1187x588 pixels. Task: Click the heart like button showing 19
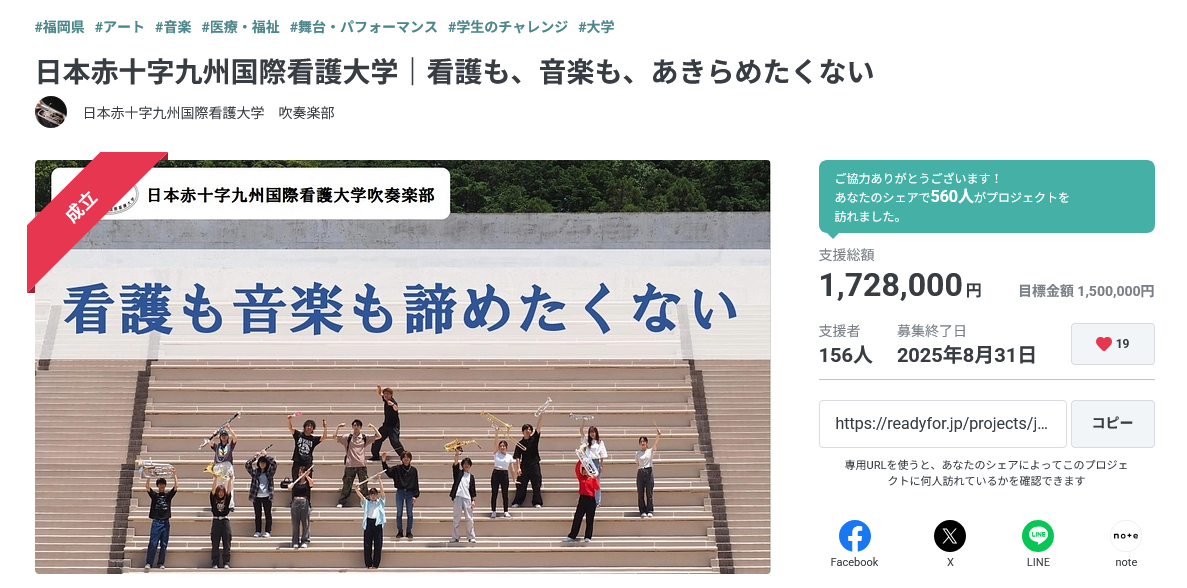(x=1112, y=344)
